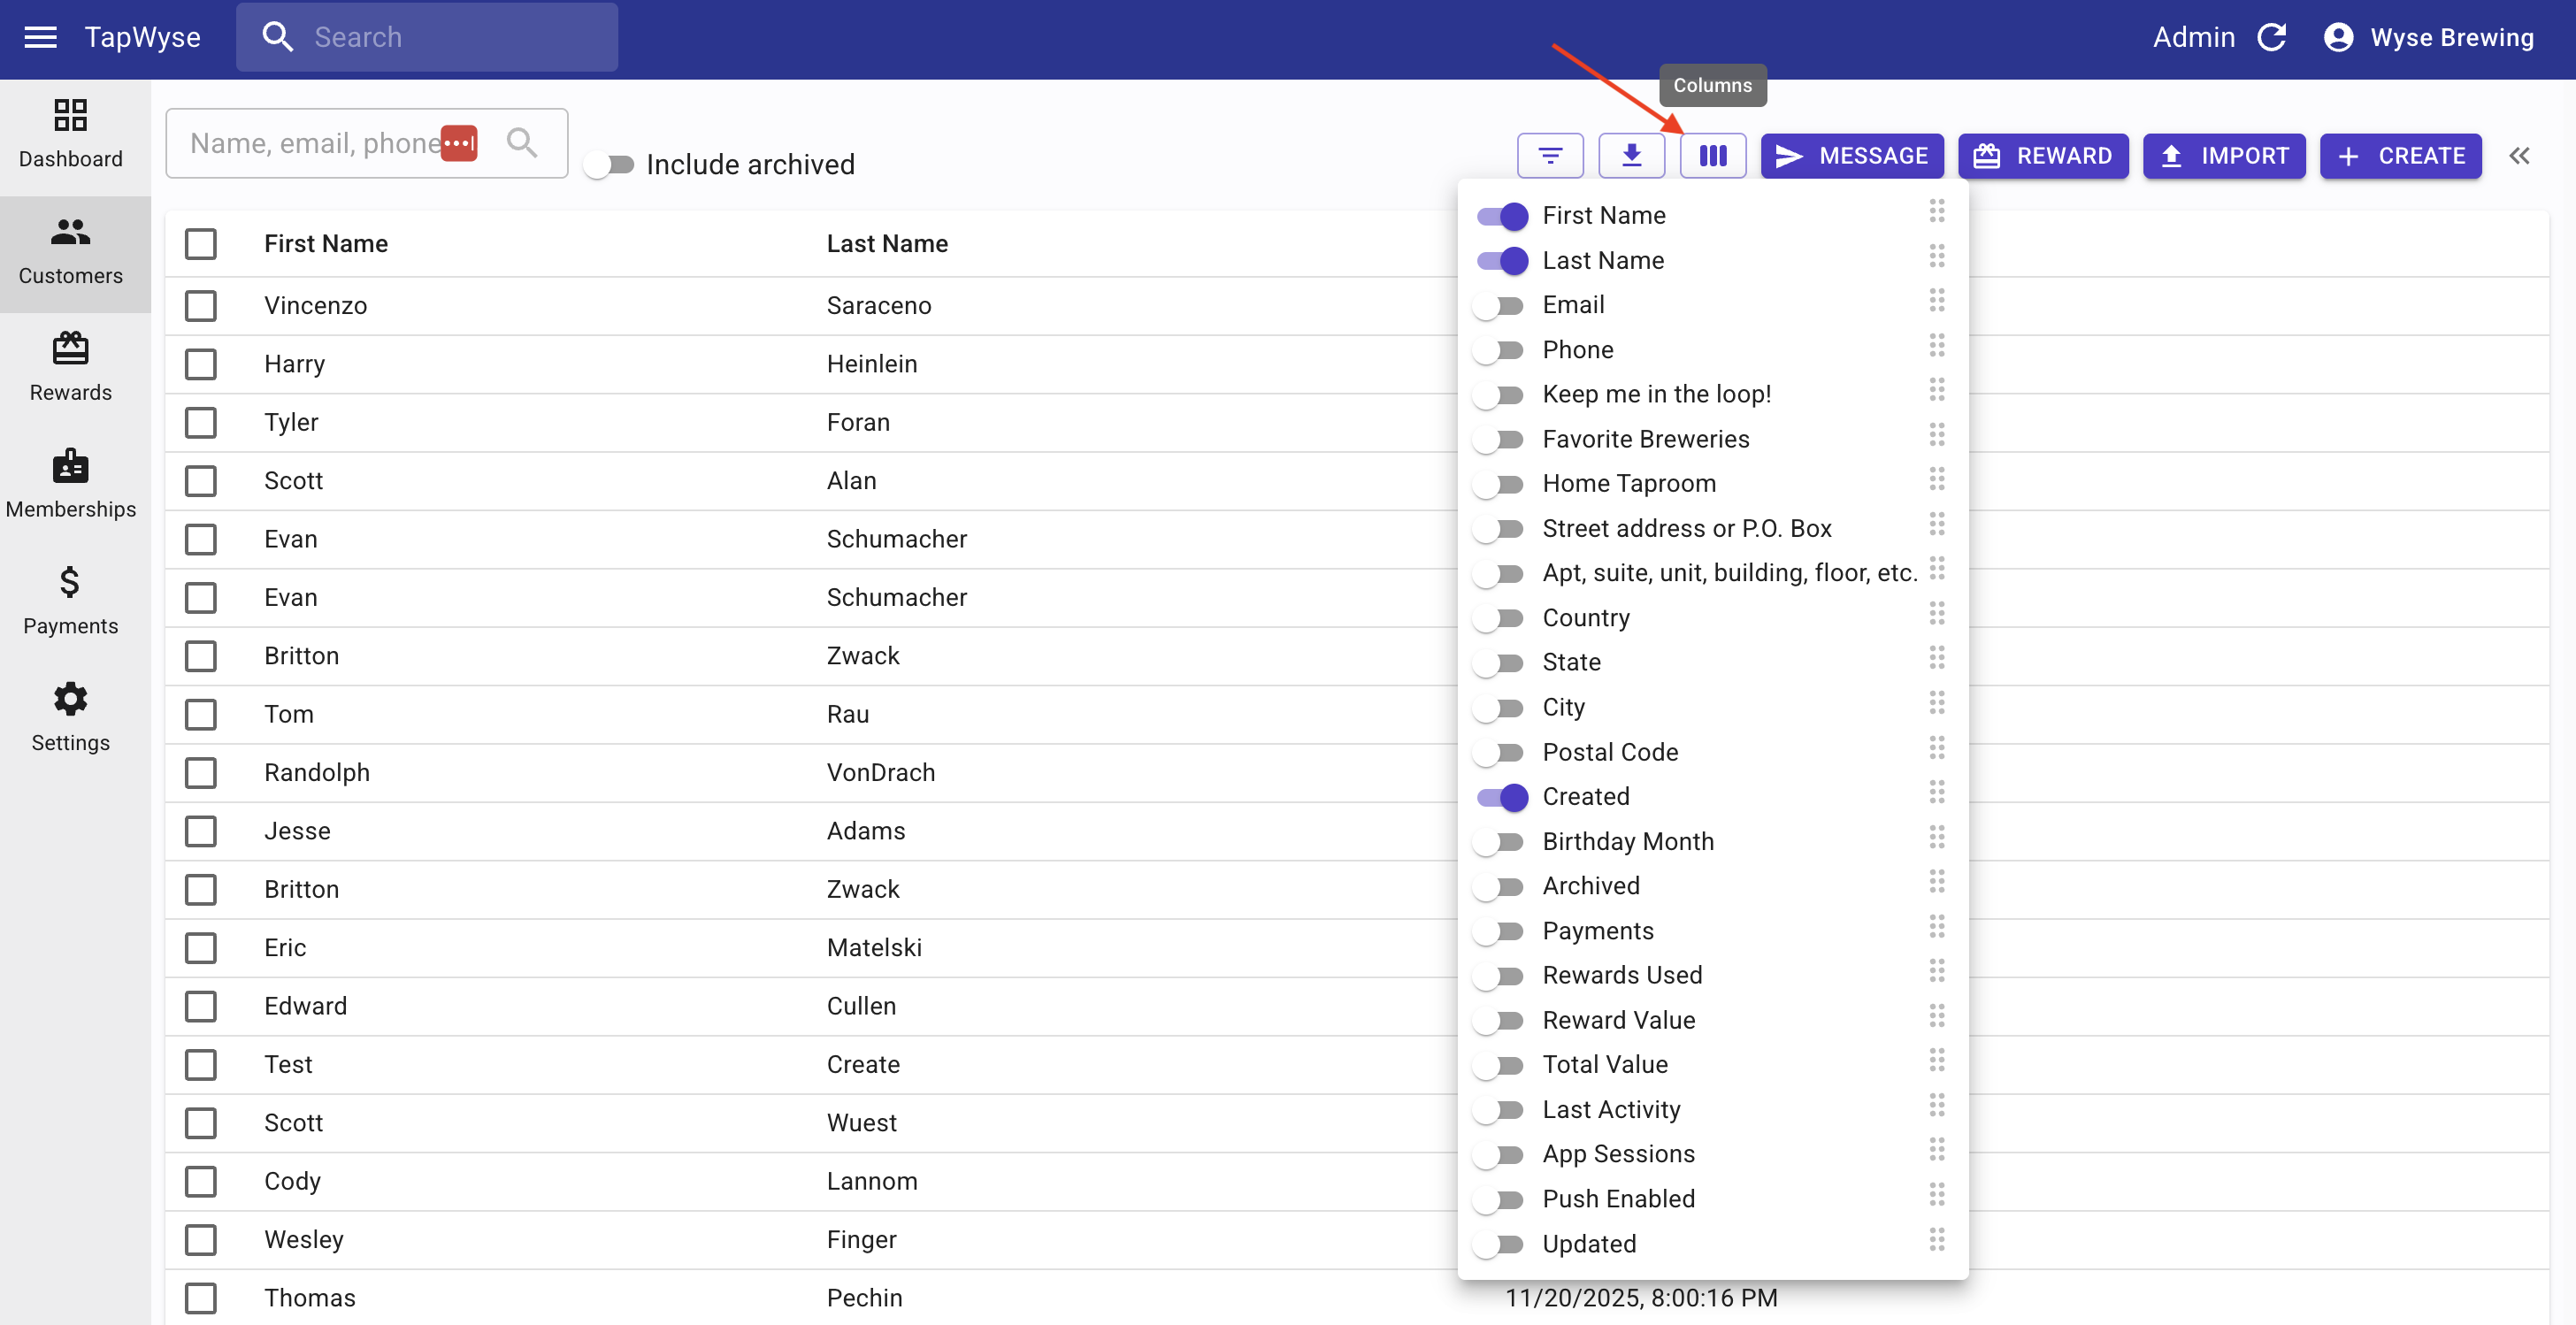2576x1325 pixels.
Task: Click the Columns icon button
Action: point(1712,156)
